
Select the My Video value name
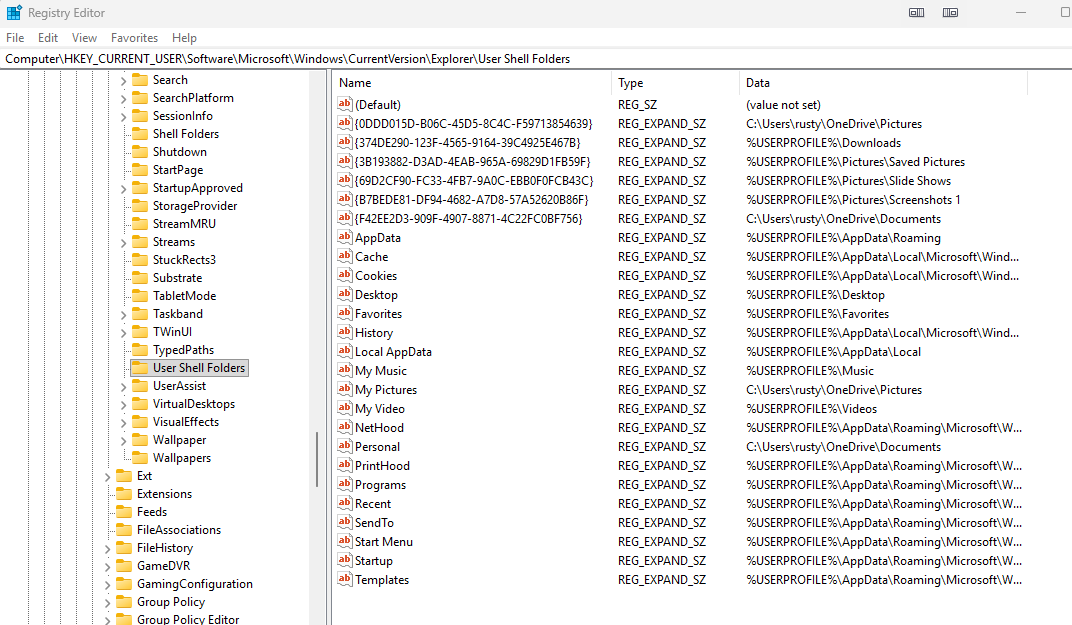coord(379,408)
